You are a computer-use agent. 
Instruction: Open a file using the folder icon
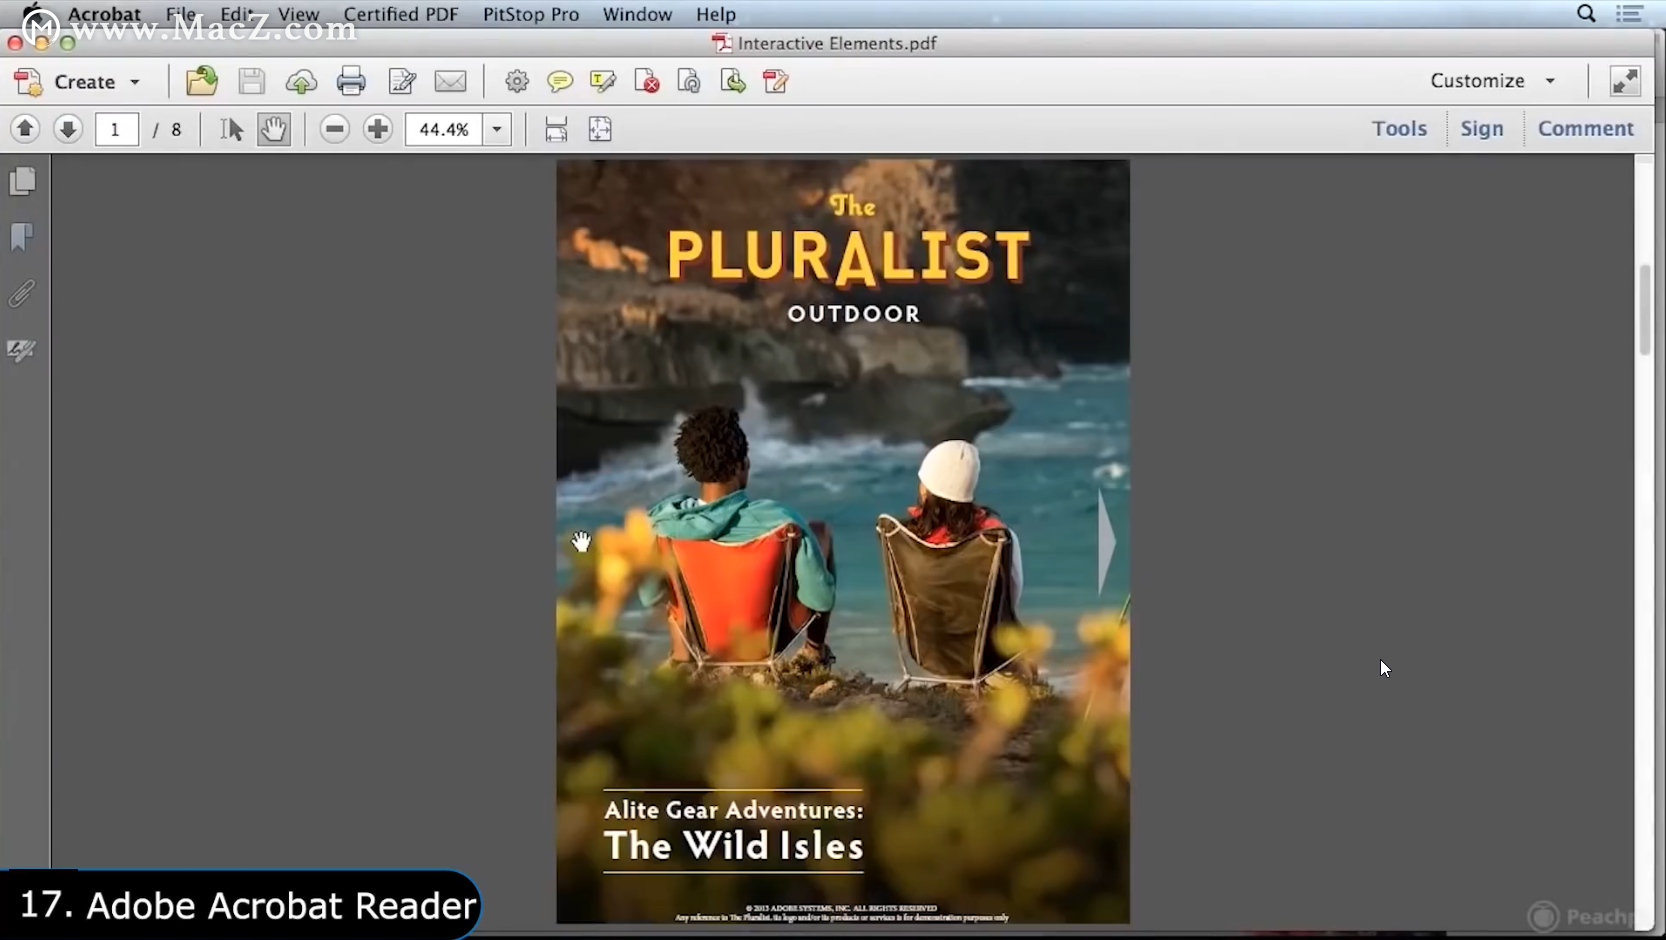point(202,81)
